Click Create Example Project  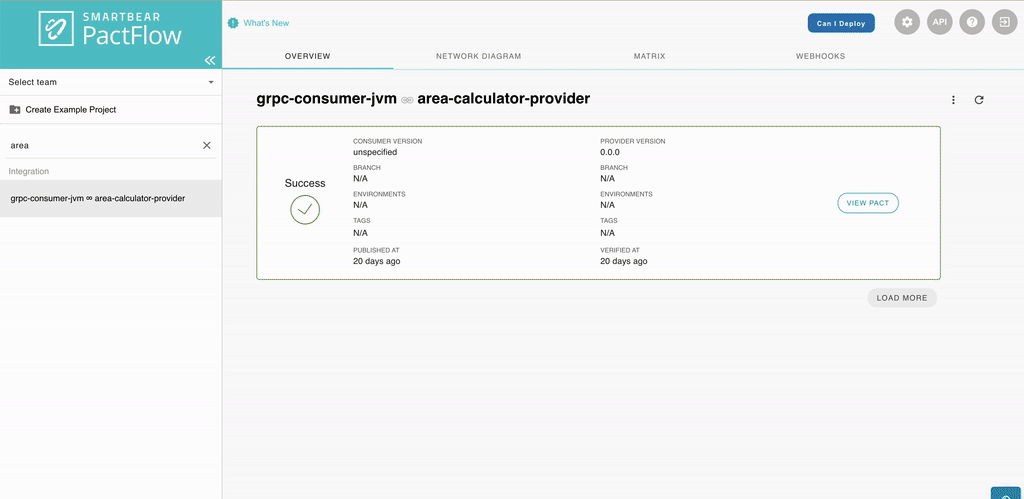71,110
